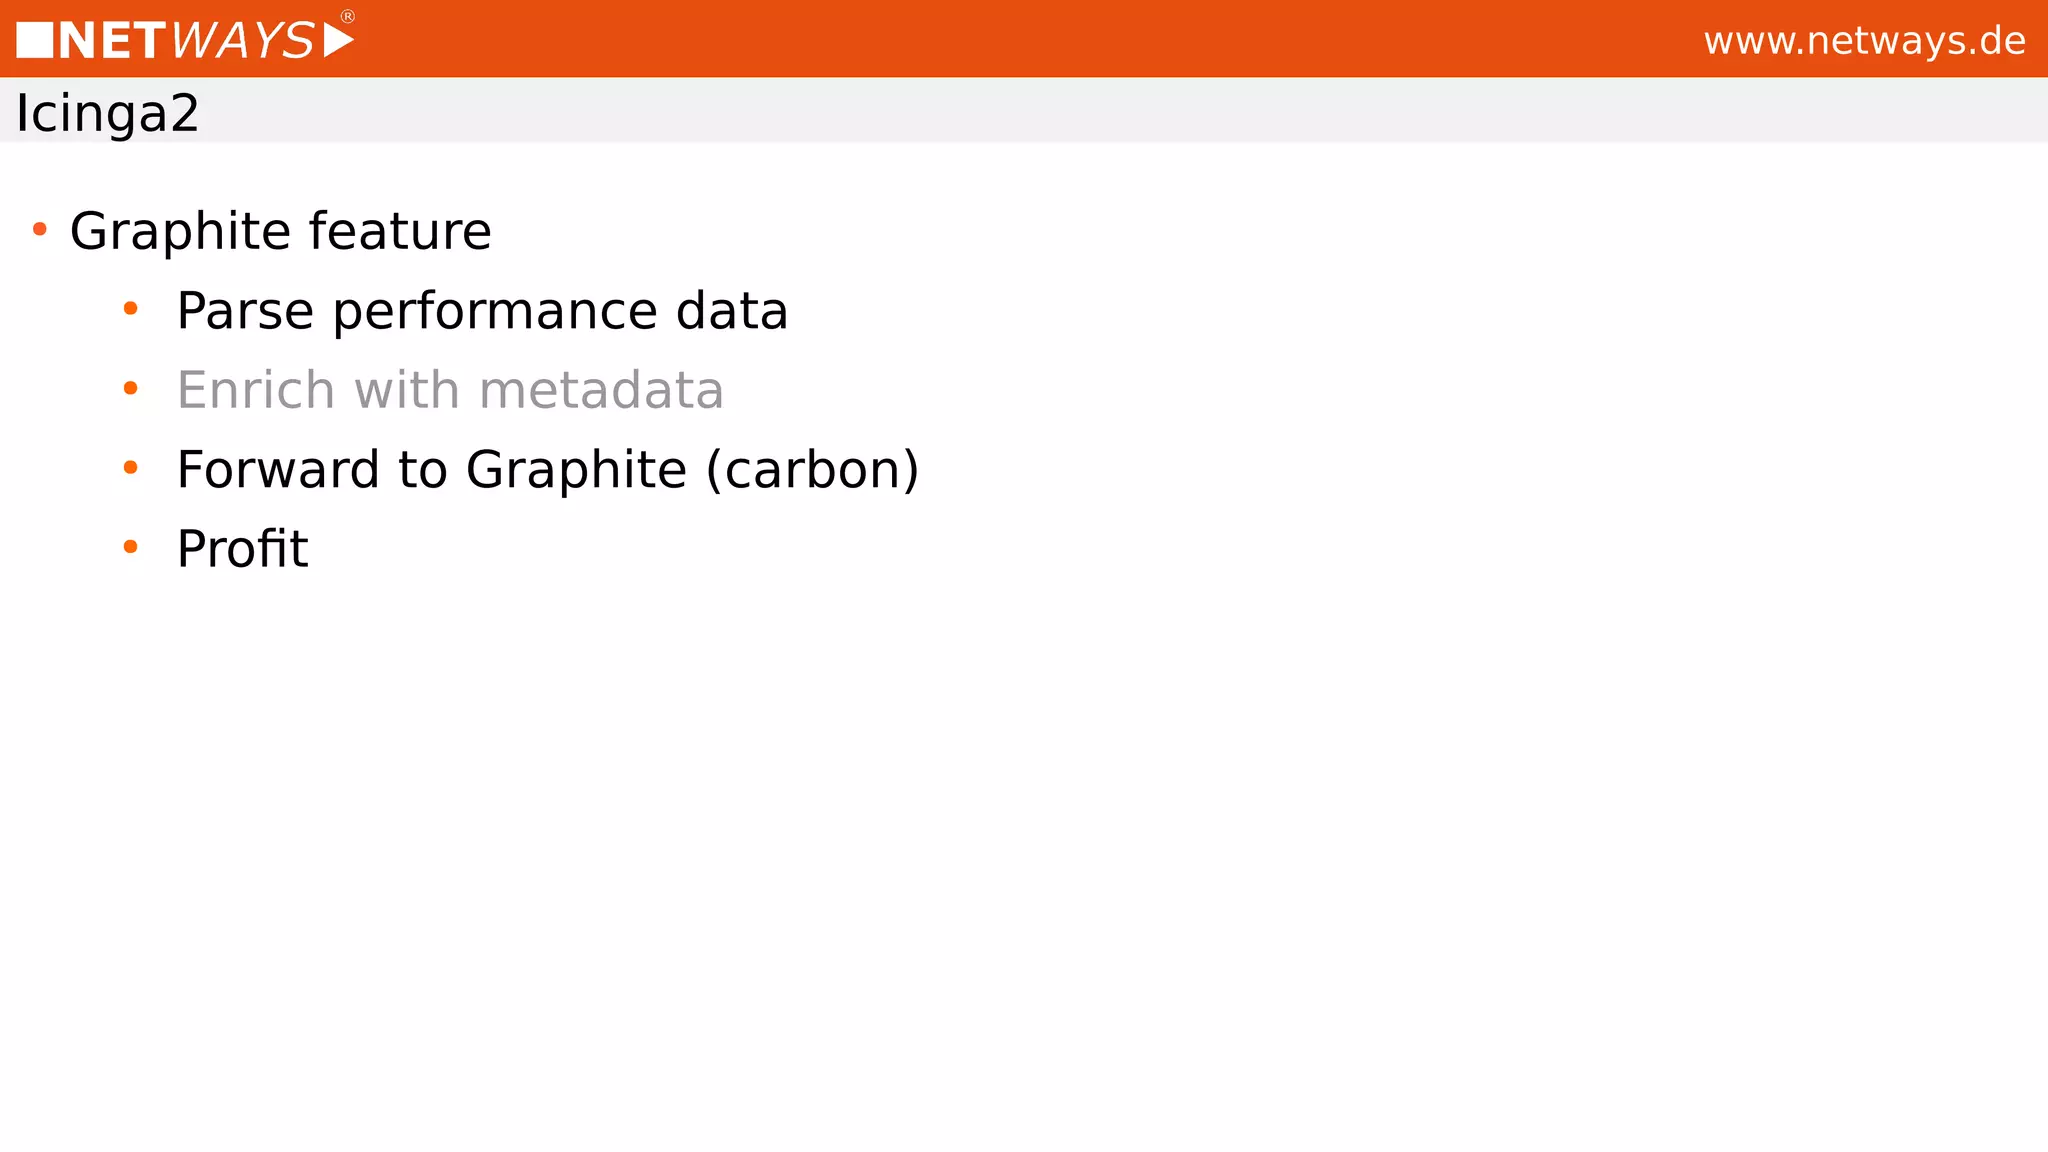Image resolution: width=2048 pixels, height=1152 pixels.
Task: Select Forward to Graphite (carbon) text
Action: pos(547,469)
